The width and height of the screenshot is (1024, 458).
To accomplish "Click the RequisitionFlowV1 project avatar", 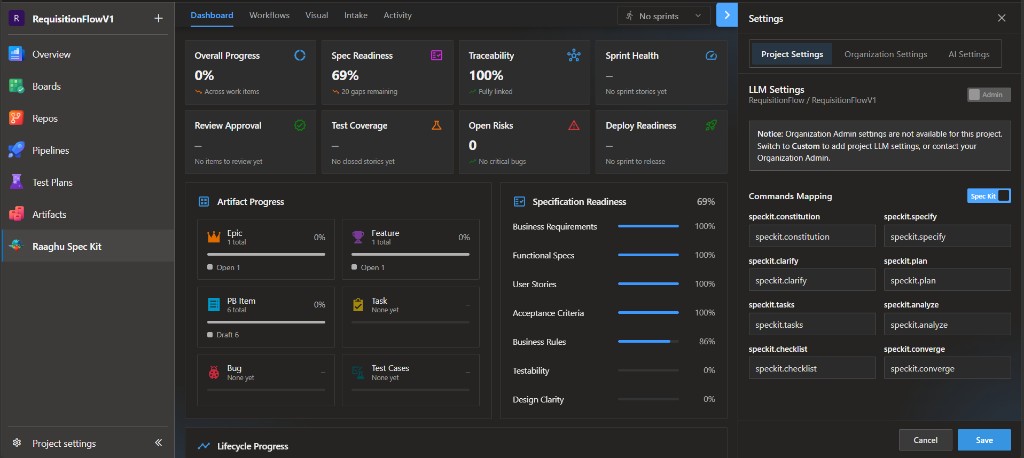I will point(16,18).
